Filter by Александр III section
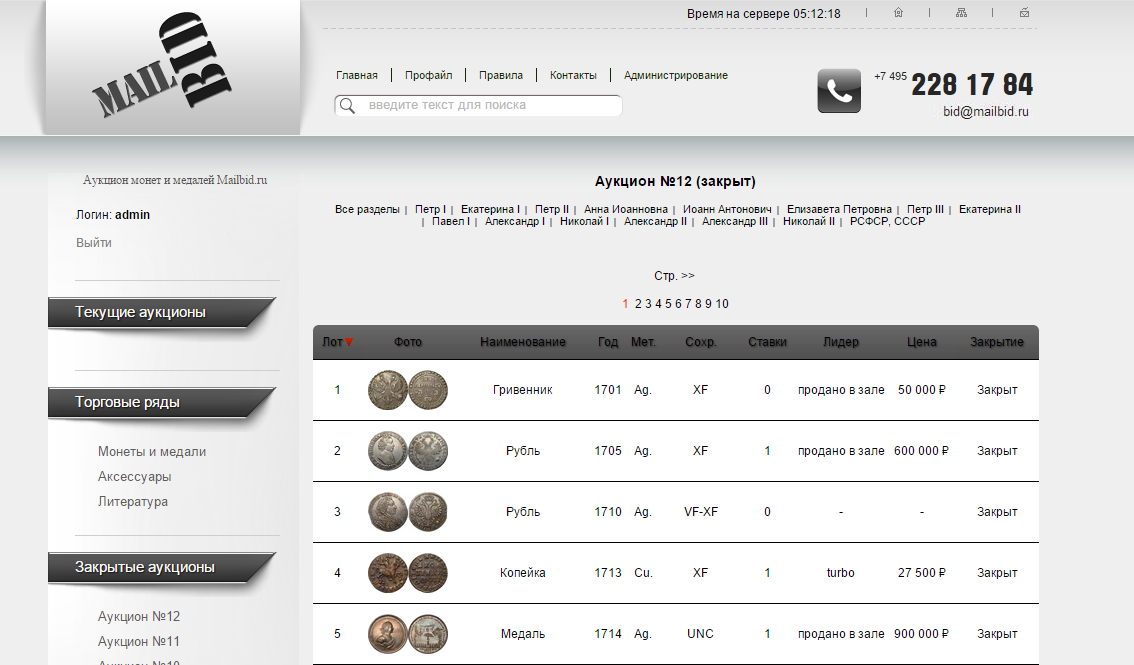The width and height of the screenshot is (1134, 665). [x=735, y=221]
